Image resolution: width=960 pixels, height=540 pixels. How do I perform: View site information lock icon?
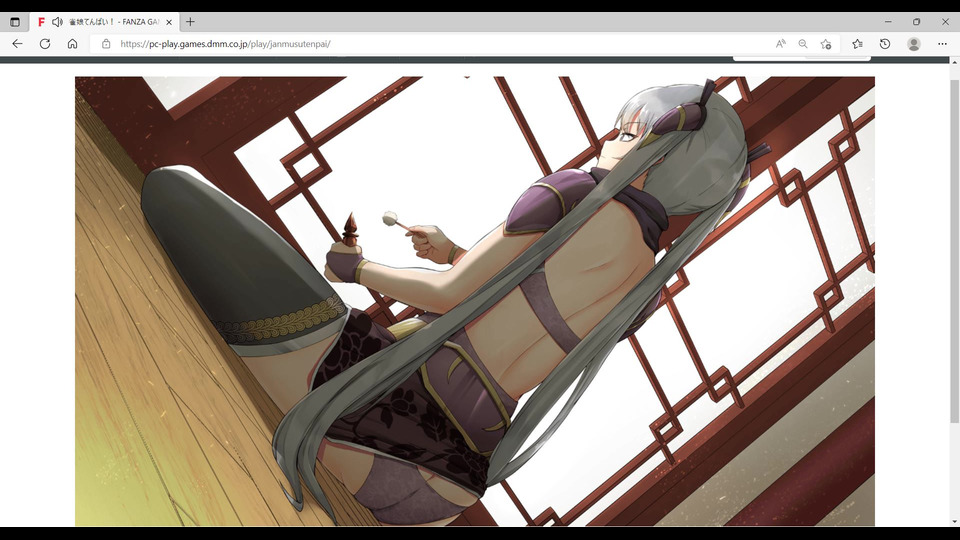coord(106,44)
